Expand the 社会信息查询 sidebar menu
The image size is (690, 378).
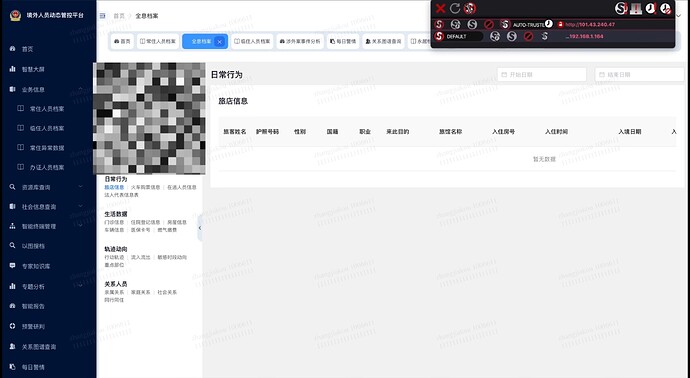pyautogui.click(x=47, y=207)
